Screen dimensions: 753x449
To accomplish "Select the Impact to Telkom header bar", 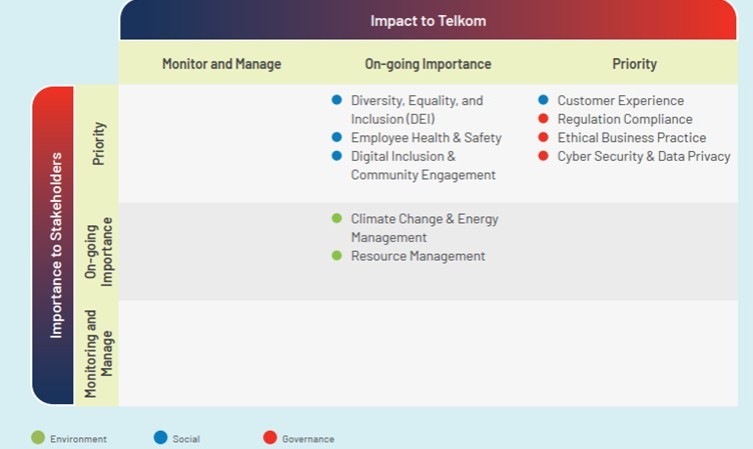I will [x=428, y=20].
